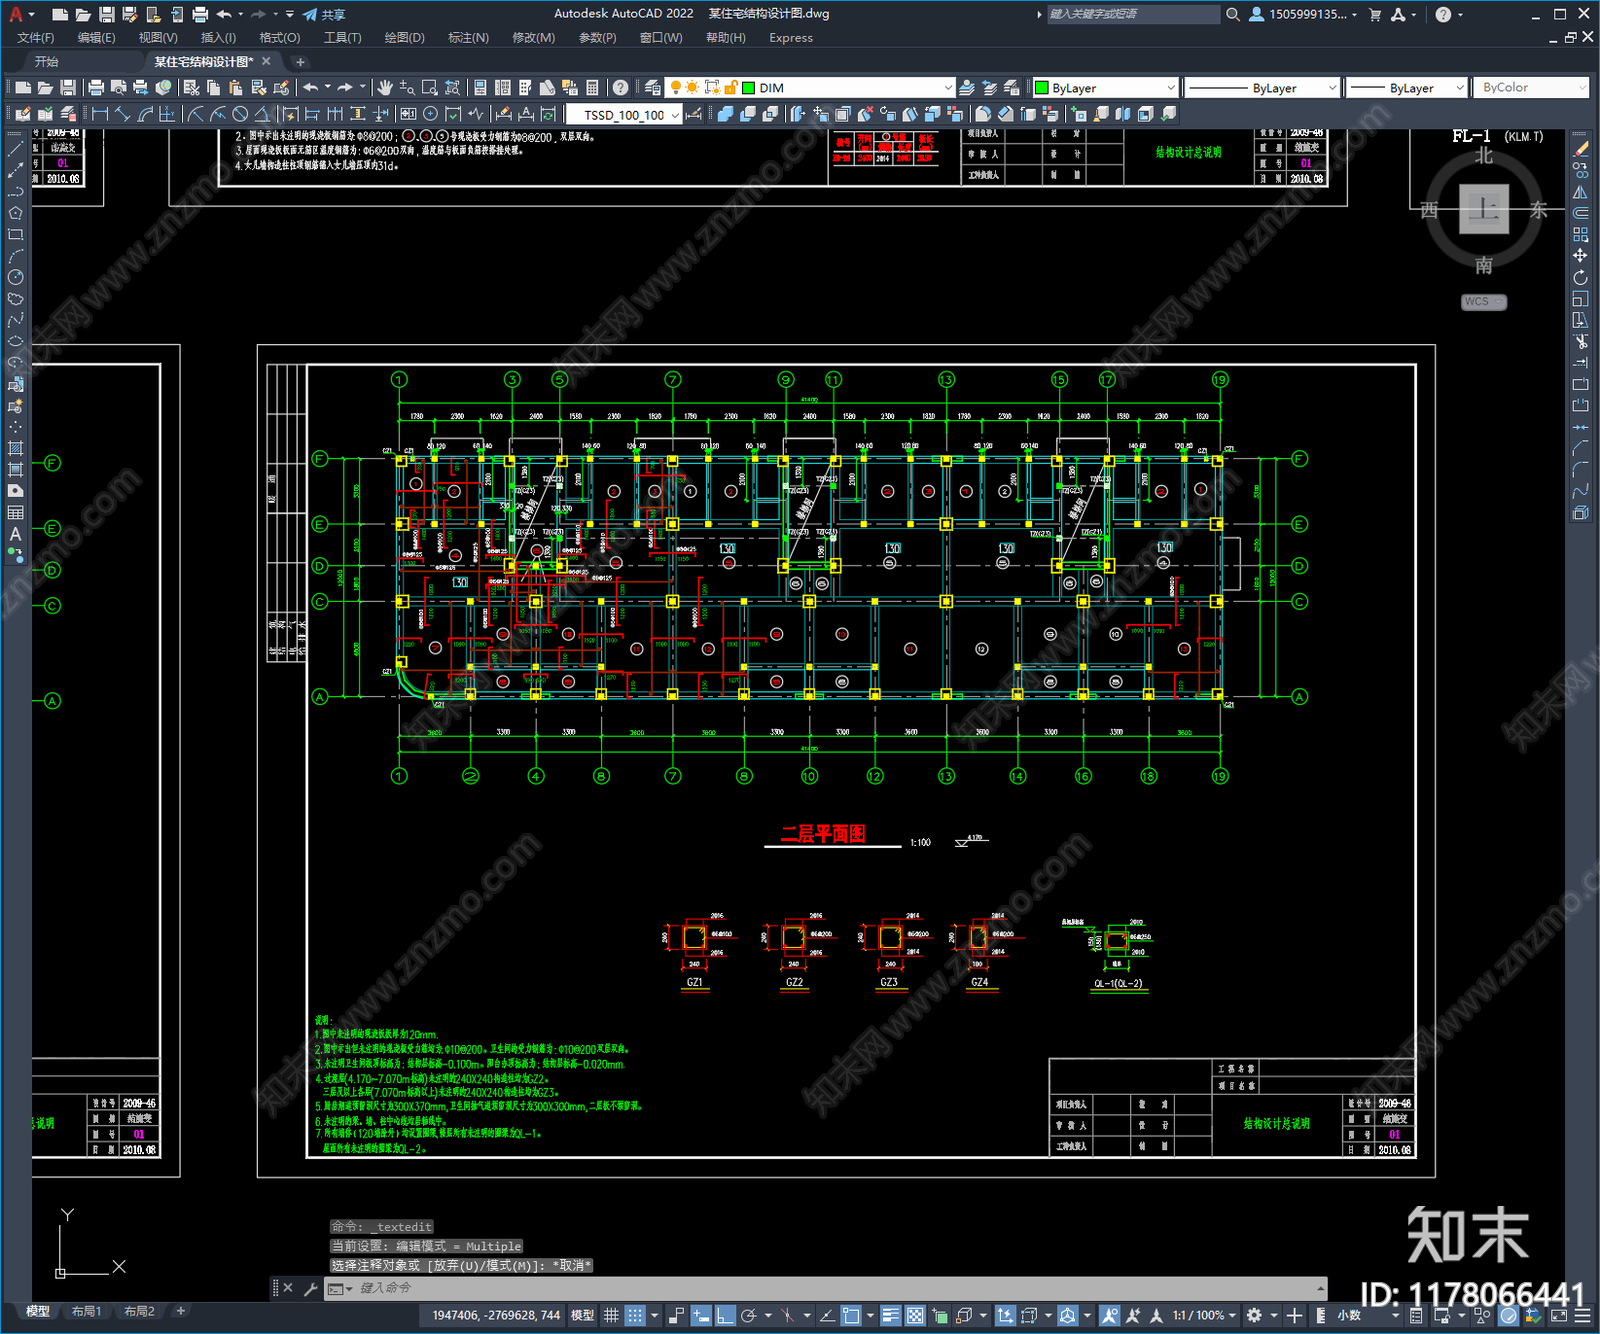Image resolution: width=1600 pixels, height=1334 pixels.
Task: Click the green DIM layer color square
Action: click(x=748, y=88)
